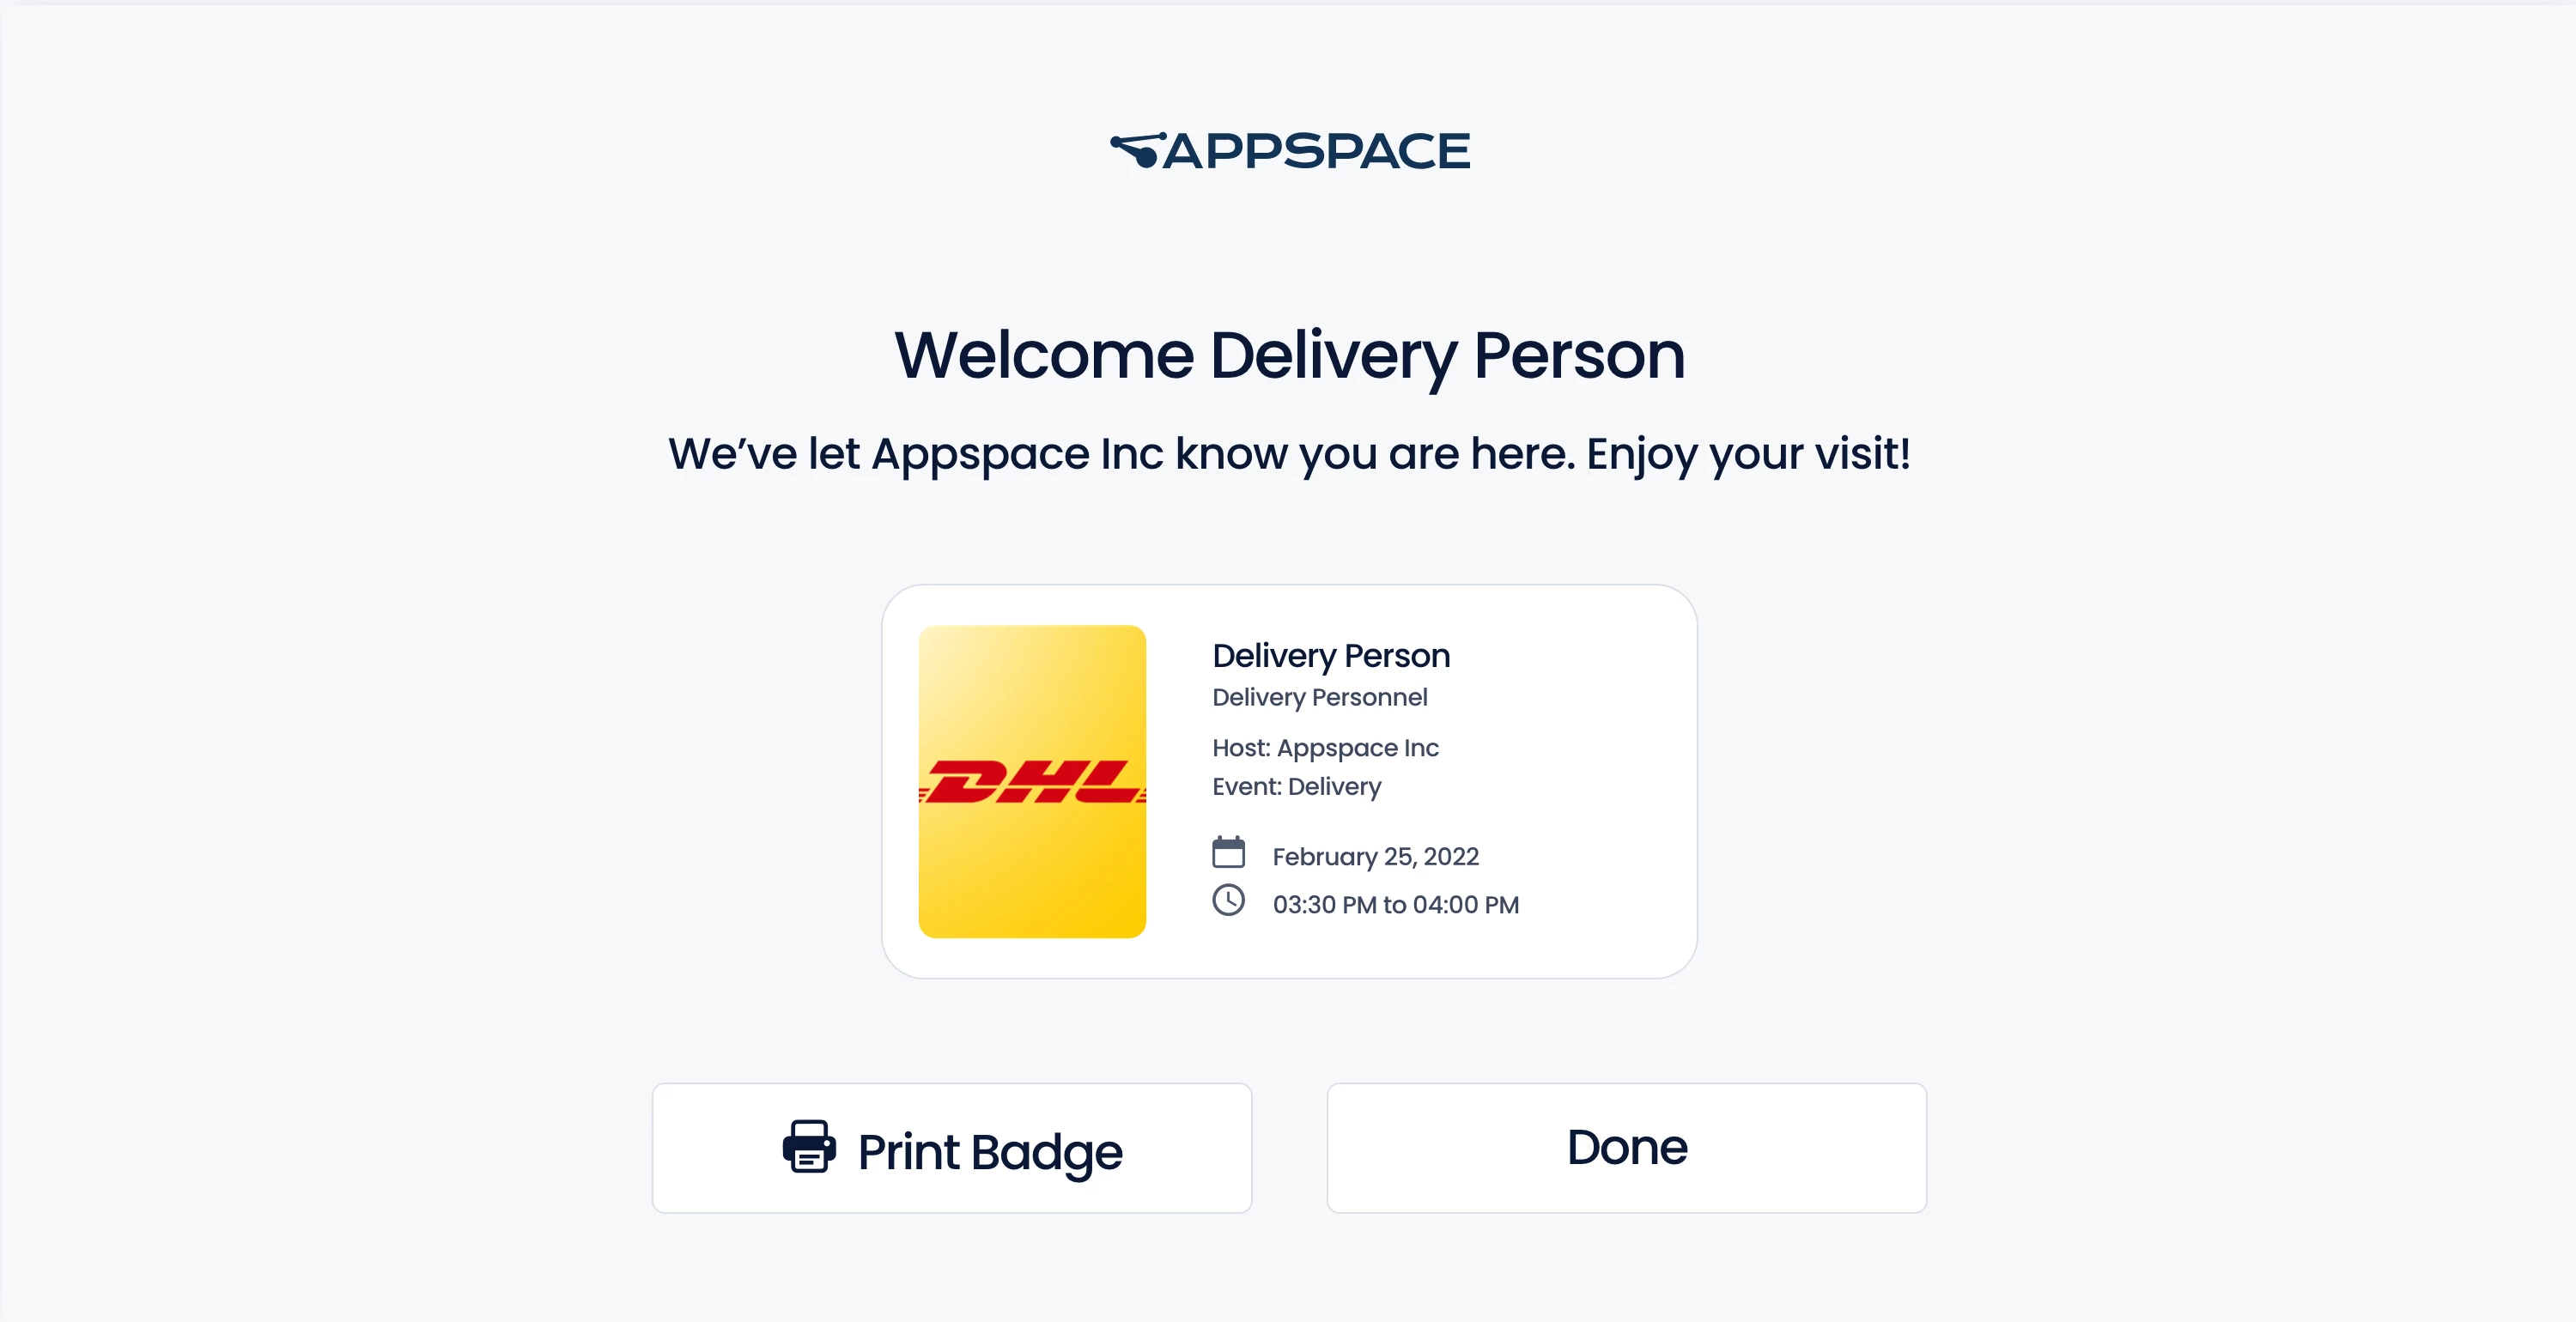Click the APPSPACE wordmark text

point(1317,152)
